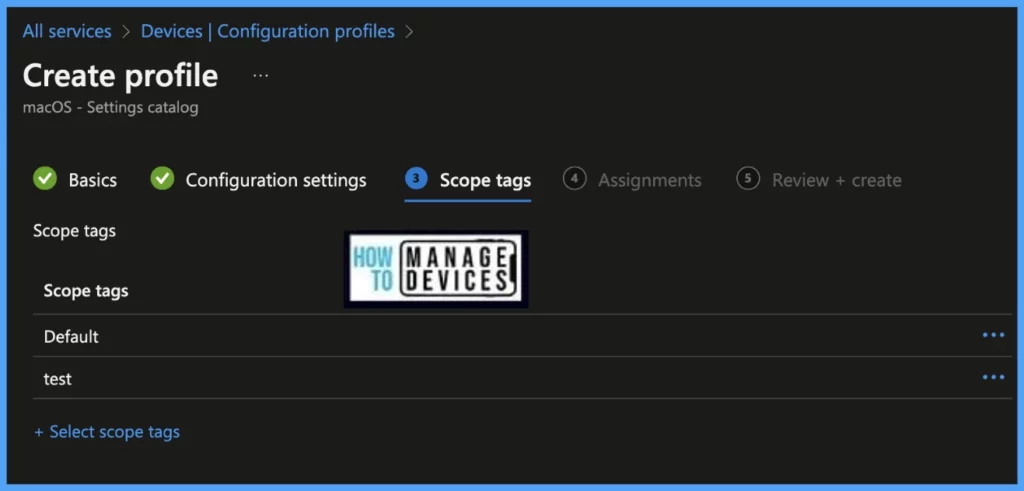Click the step 3 circle icon
This screenshot has width=1024, height=491.
pyautogui.click(x=416, y=179)
